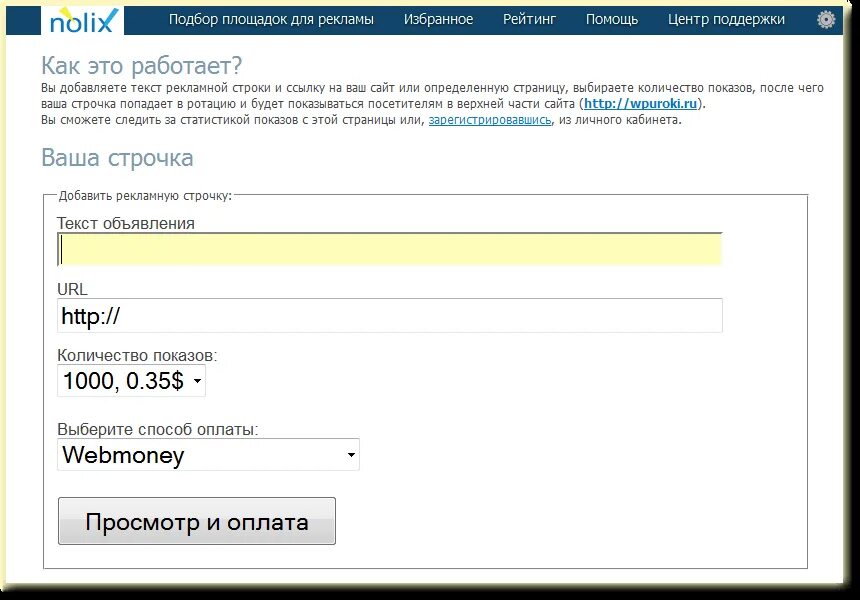This screenshot has width=860, height=600.
Task: Open Подбор площадок для рекламы menu
Action: tap(271, 20)
